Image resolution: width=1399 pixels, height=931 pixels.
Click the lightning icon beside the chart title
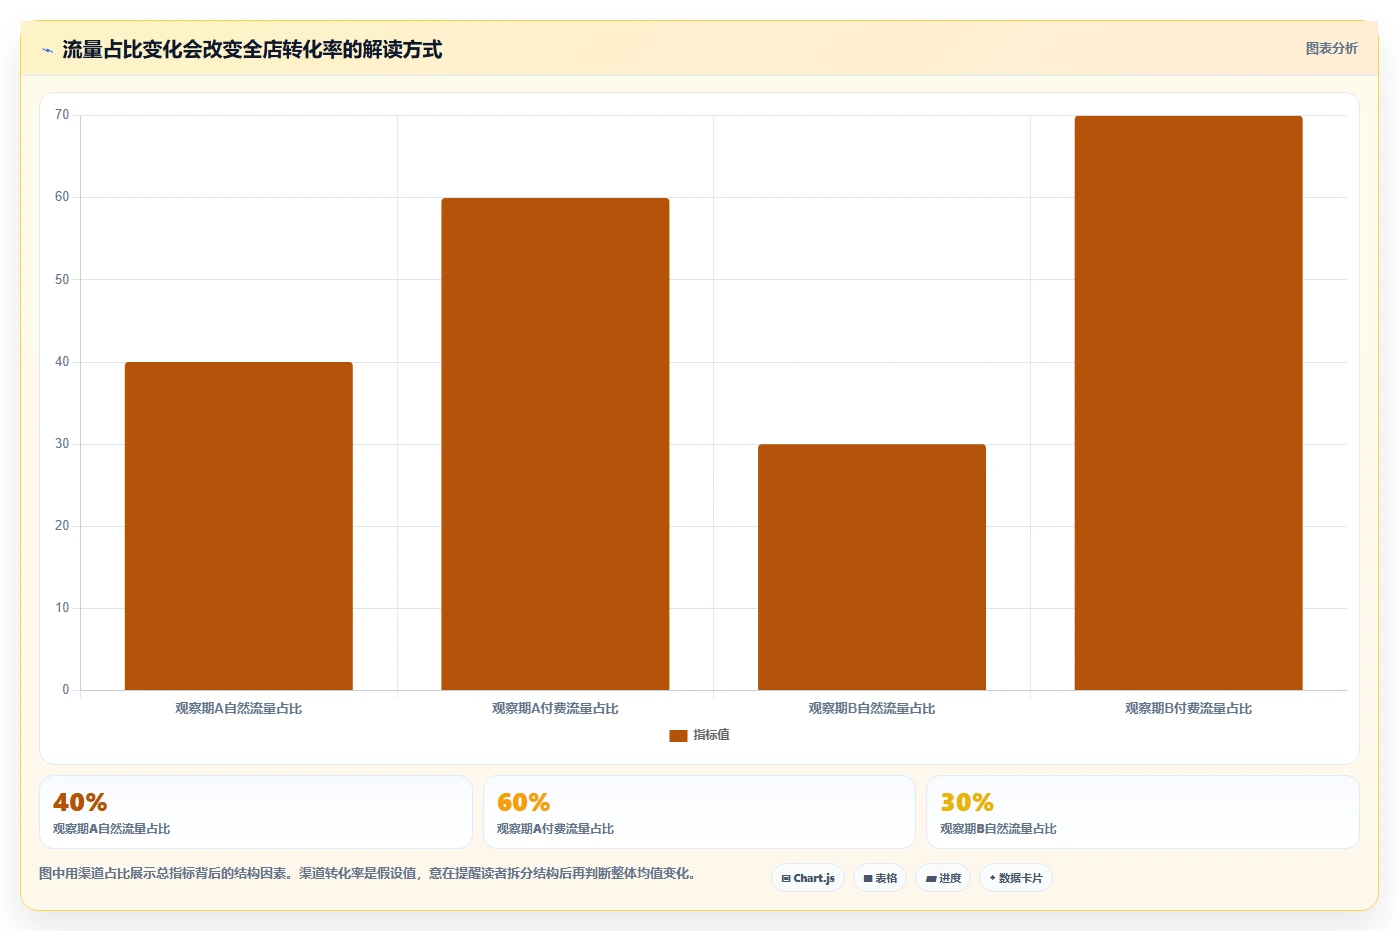[47, 50]
